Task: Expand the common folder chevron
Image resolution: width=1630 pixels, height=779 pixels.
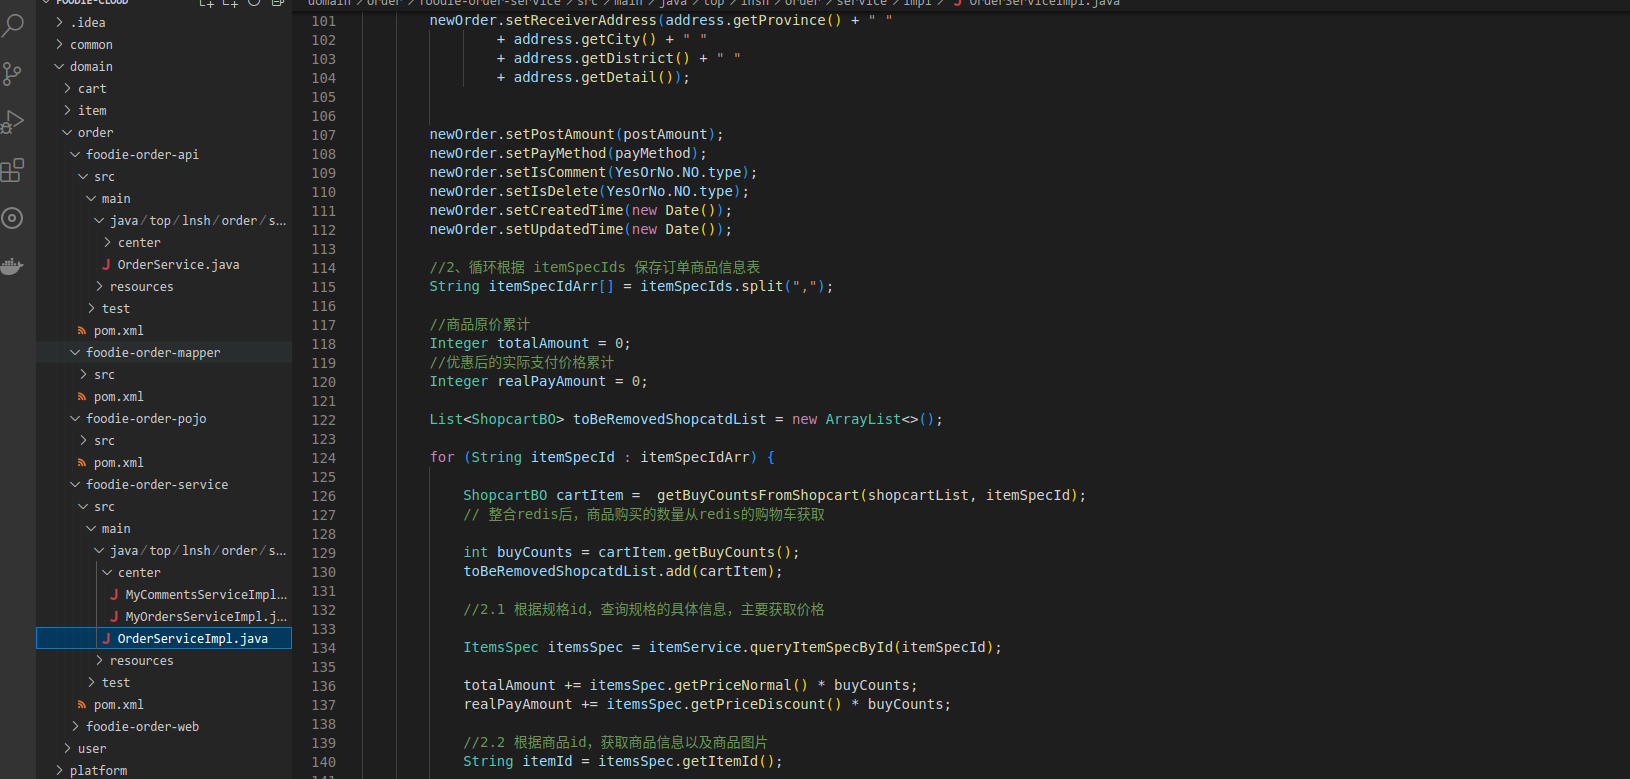Action: tap(59, 44)
